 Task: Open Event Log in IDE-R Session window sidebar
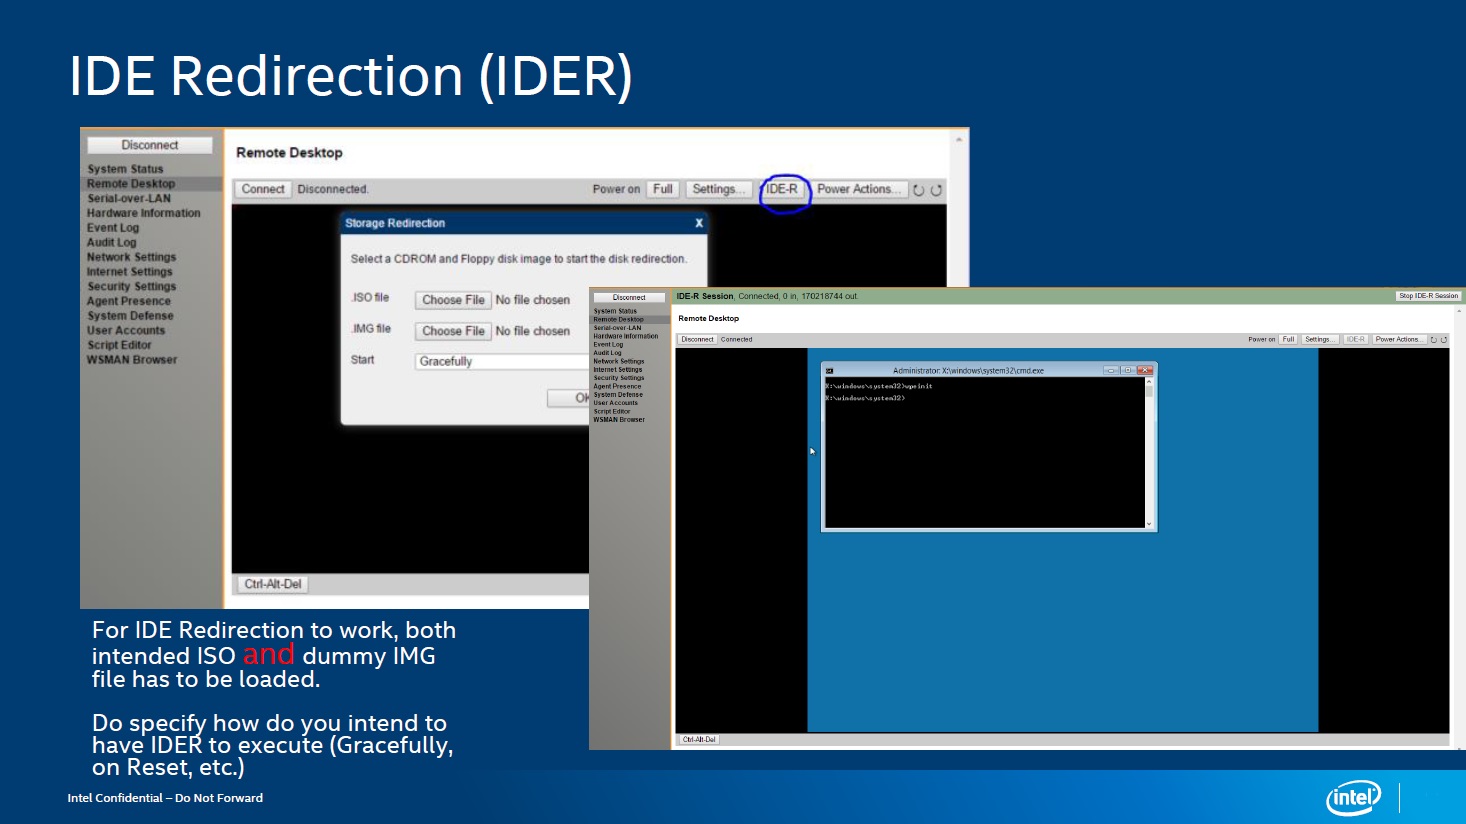click(x=608, y=345)
